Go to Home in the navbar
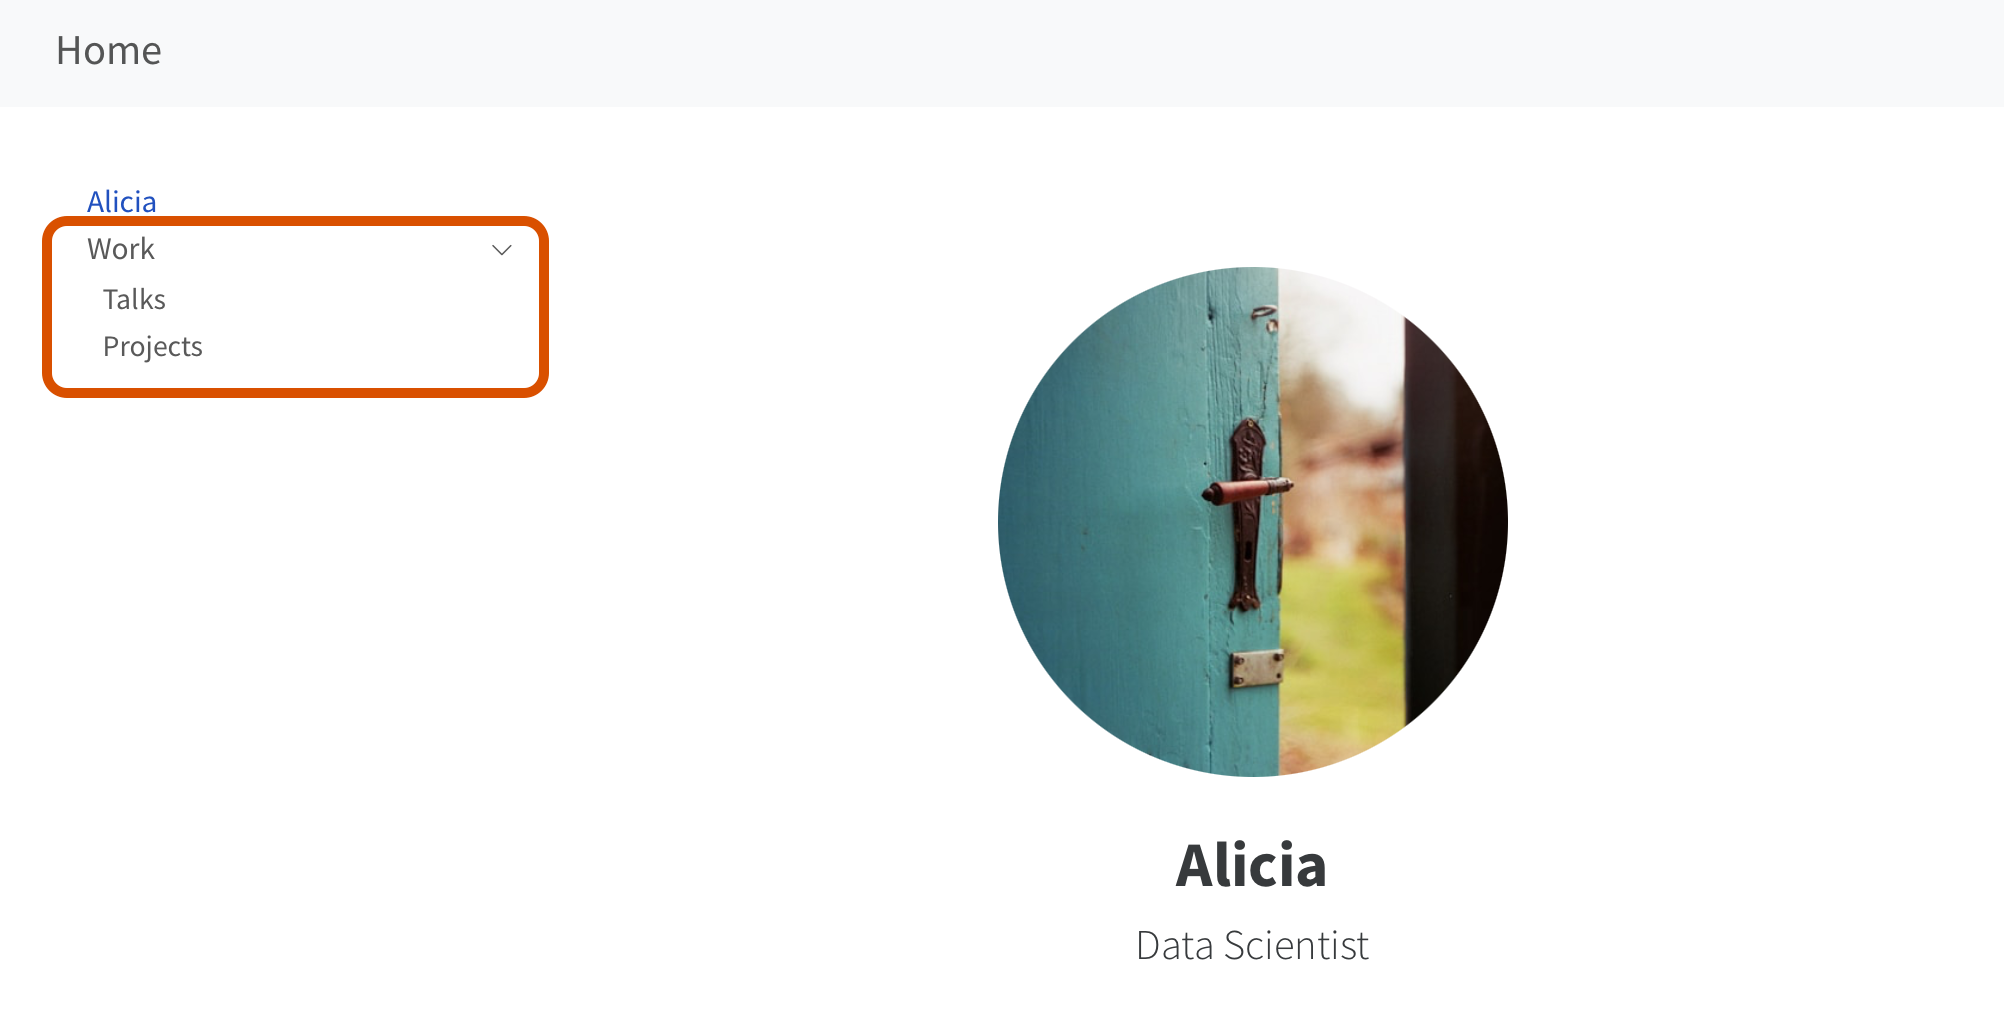The height and width of the screenshot is (1034, 2004). [108, 51]
